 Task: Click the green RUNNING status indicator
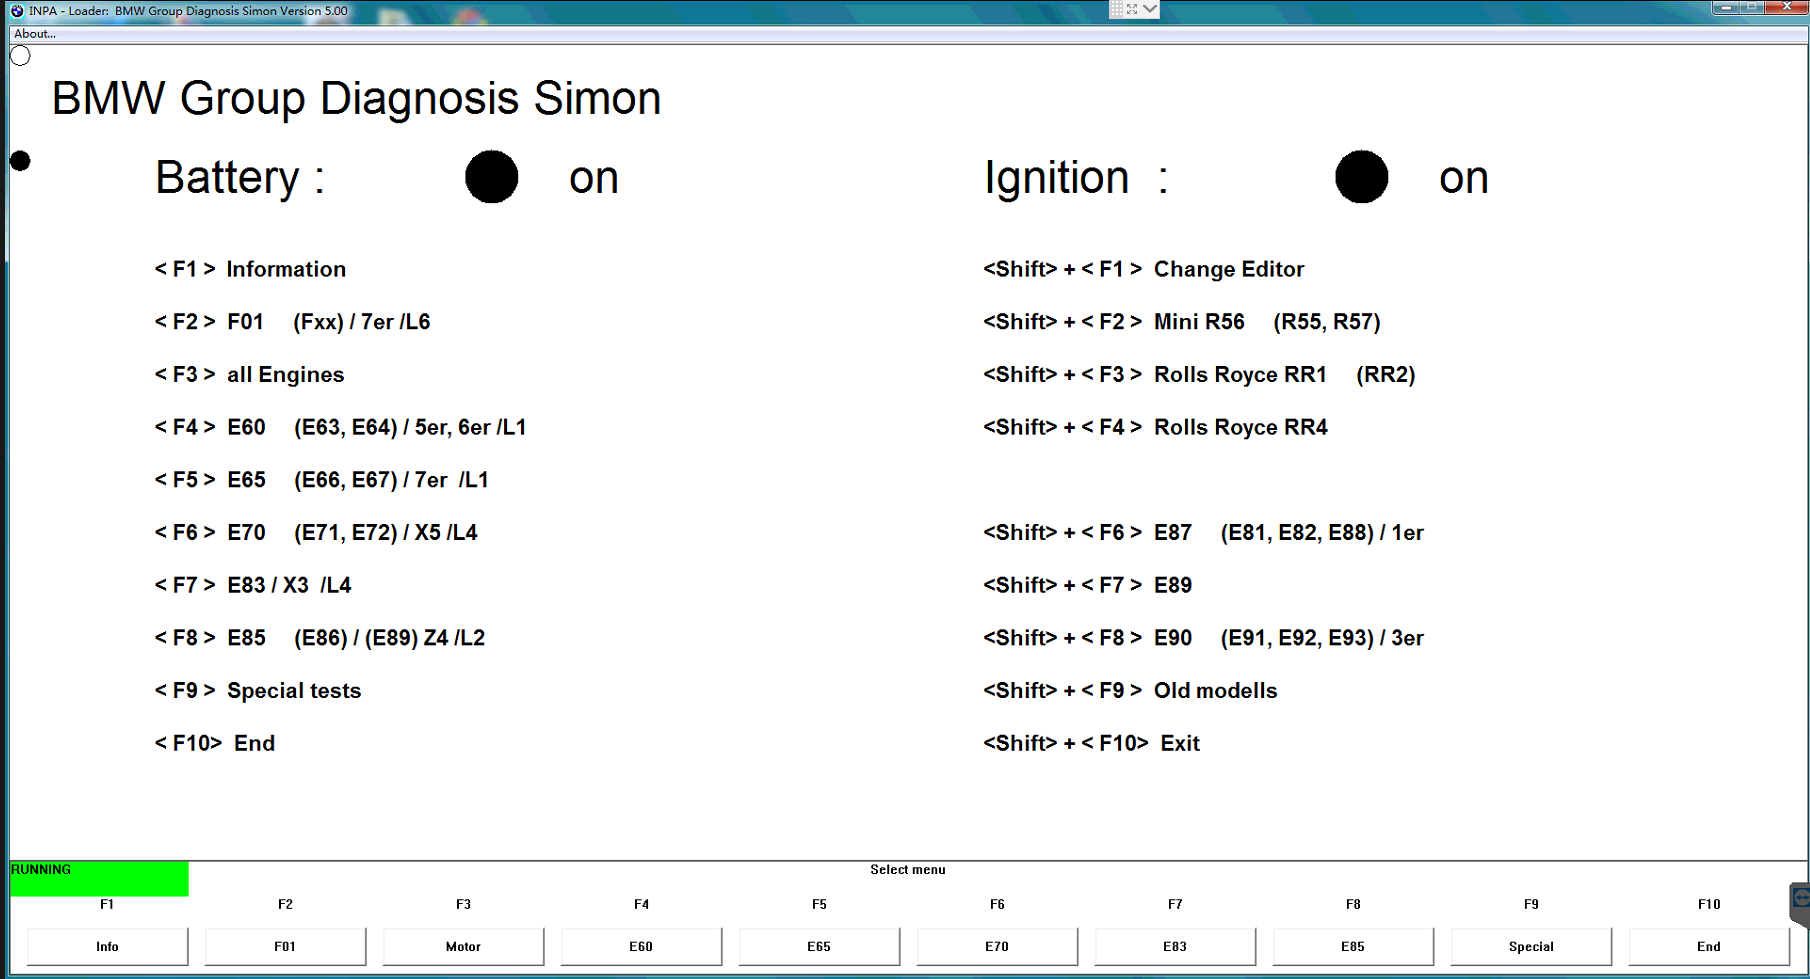pyautogui.click(x=99, y=878)
